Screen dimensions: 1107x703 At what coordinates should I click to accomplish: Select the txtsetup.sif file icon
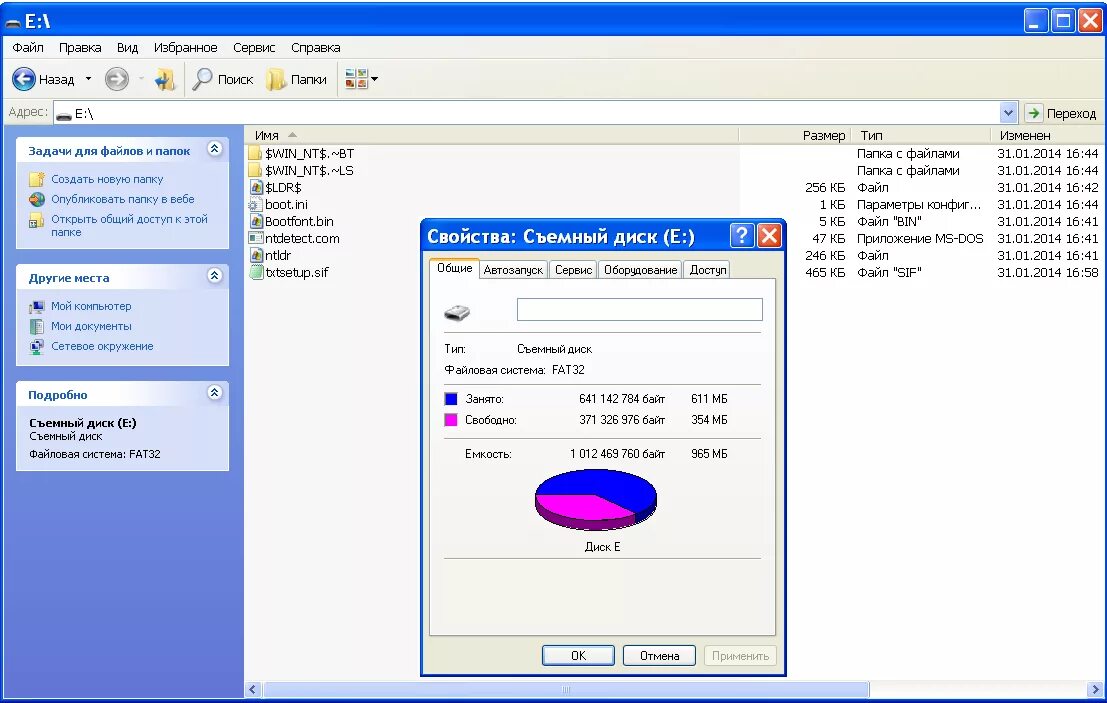(x=256, y=272)
